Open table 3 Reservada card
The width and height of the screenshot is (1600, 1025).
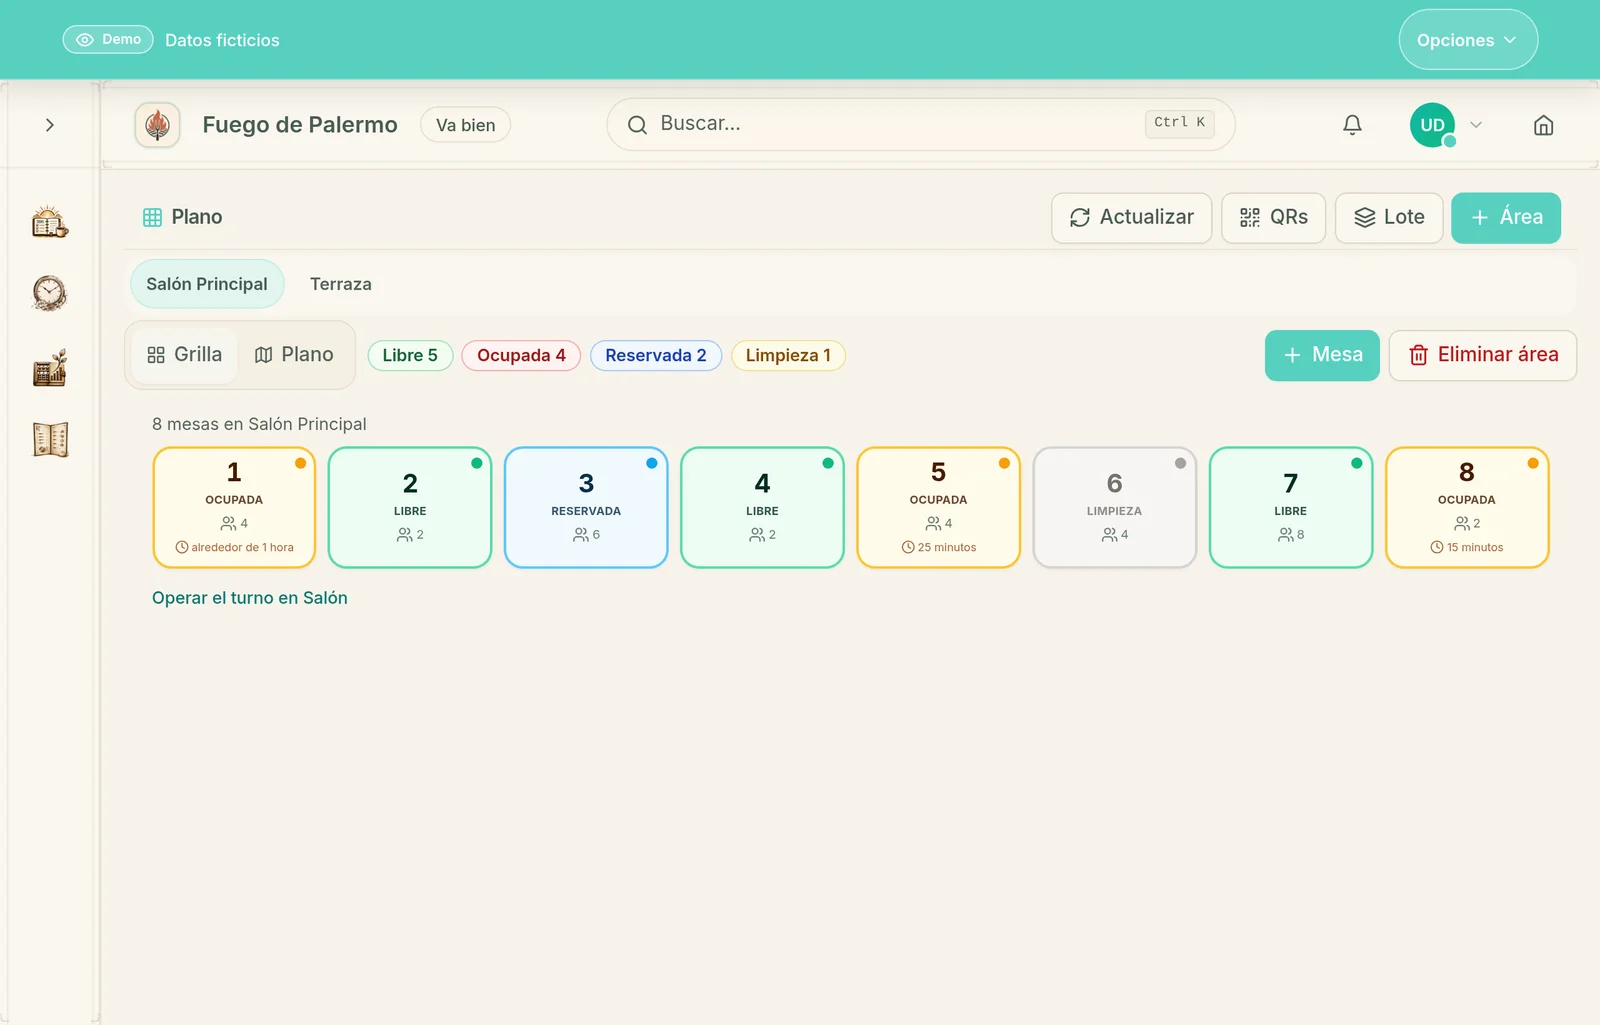pyautogui.click(x=586, y=508)
